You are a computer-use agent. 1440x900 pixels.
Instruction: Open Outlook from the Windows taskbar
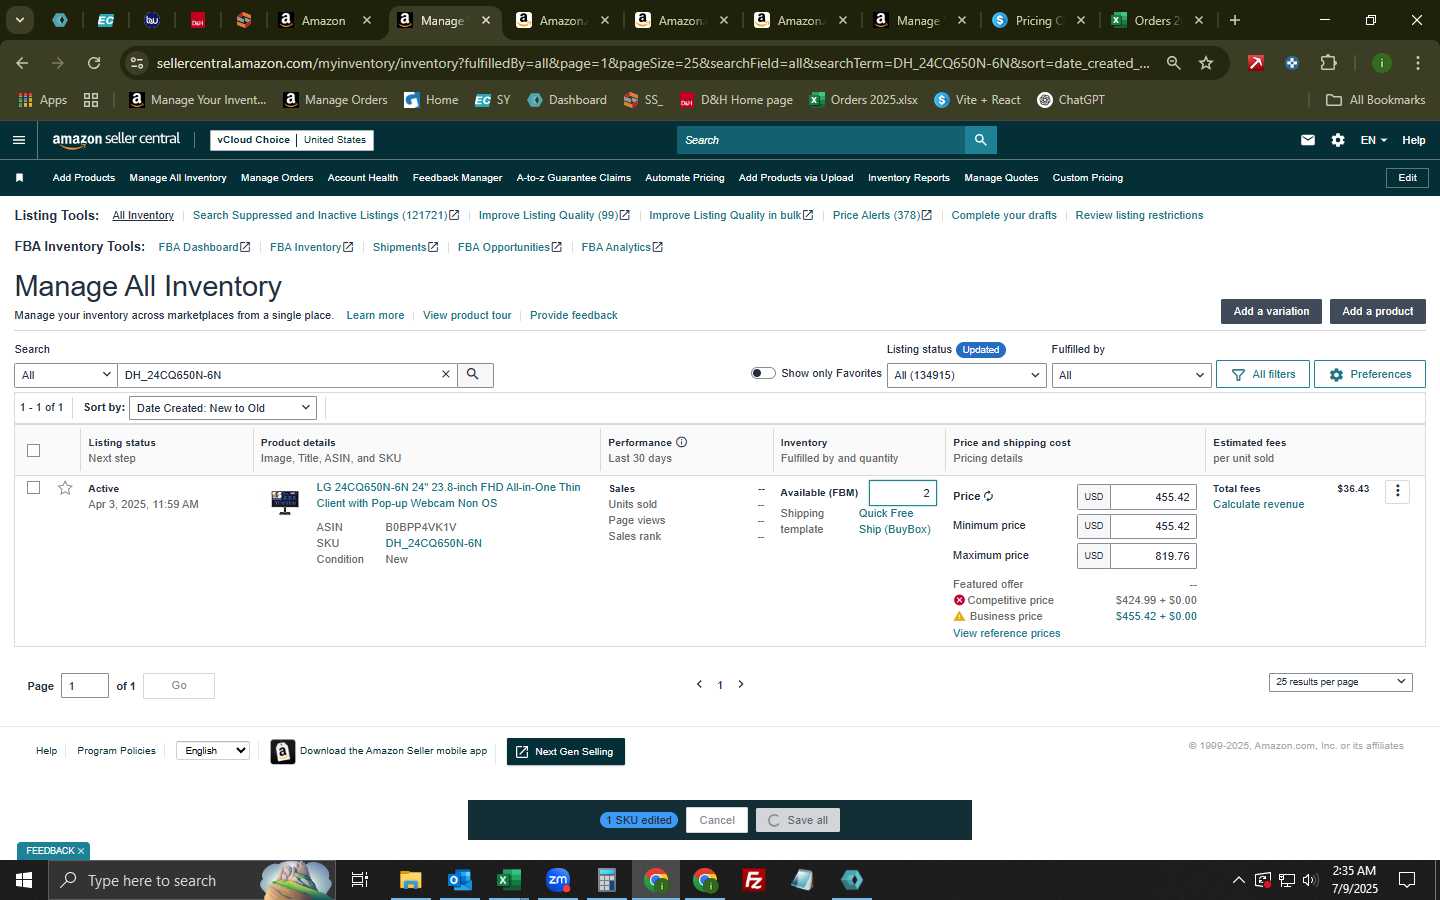460,880
